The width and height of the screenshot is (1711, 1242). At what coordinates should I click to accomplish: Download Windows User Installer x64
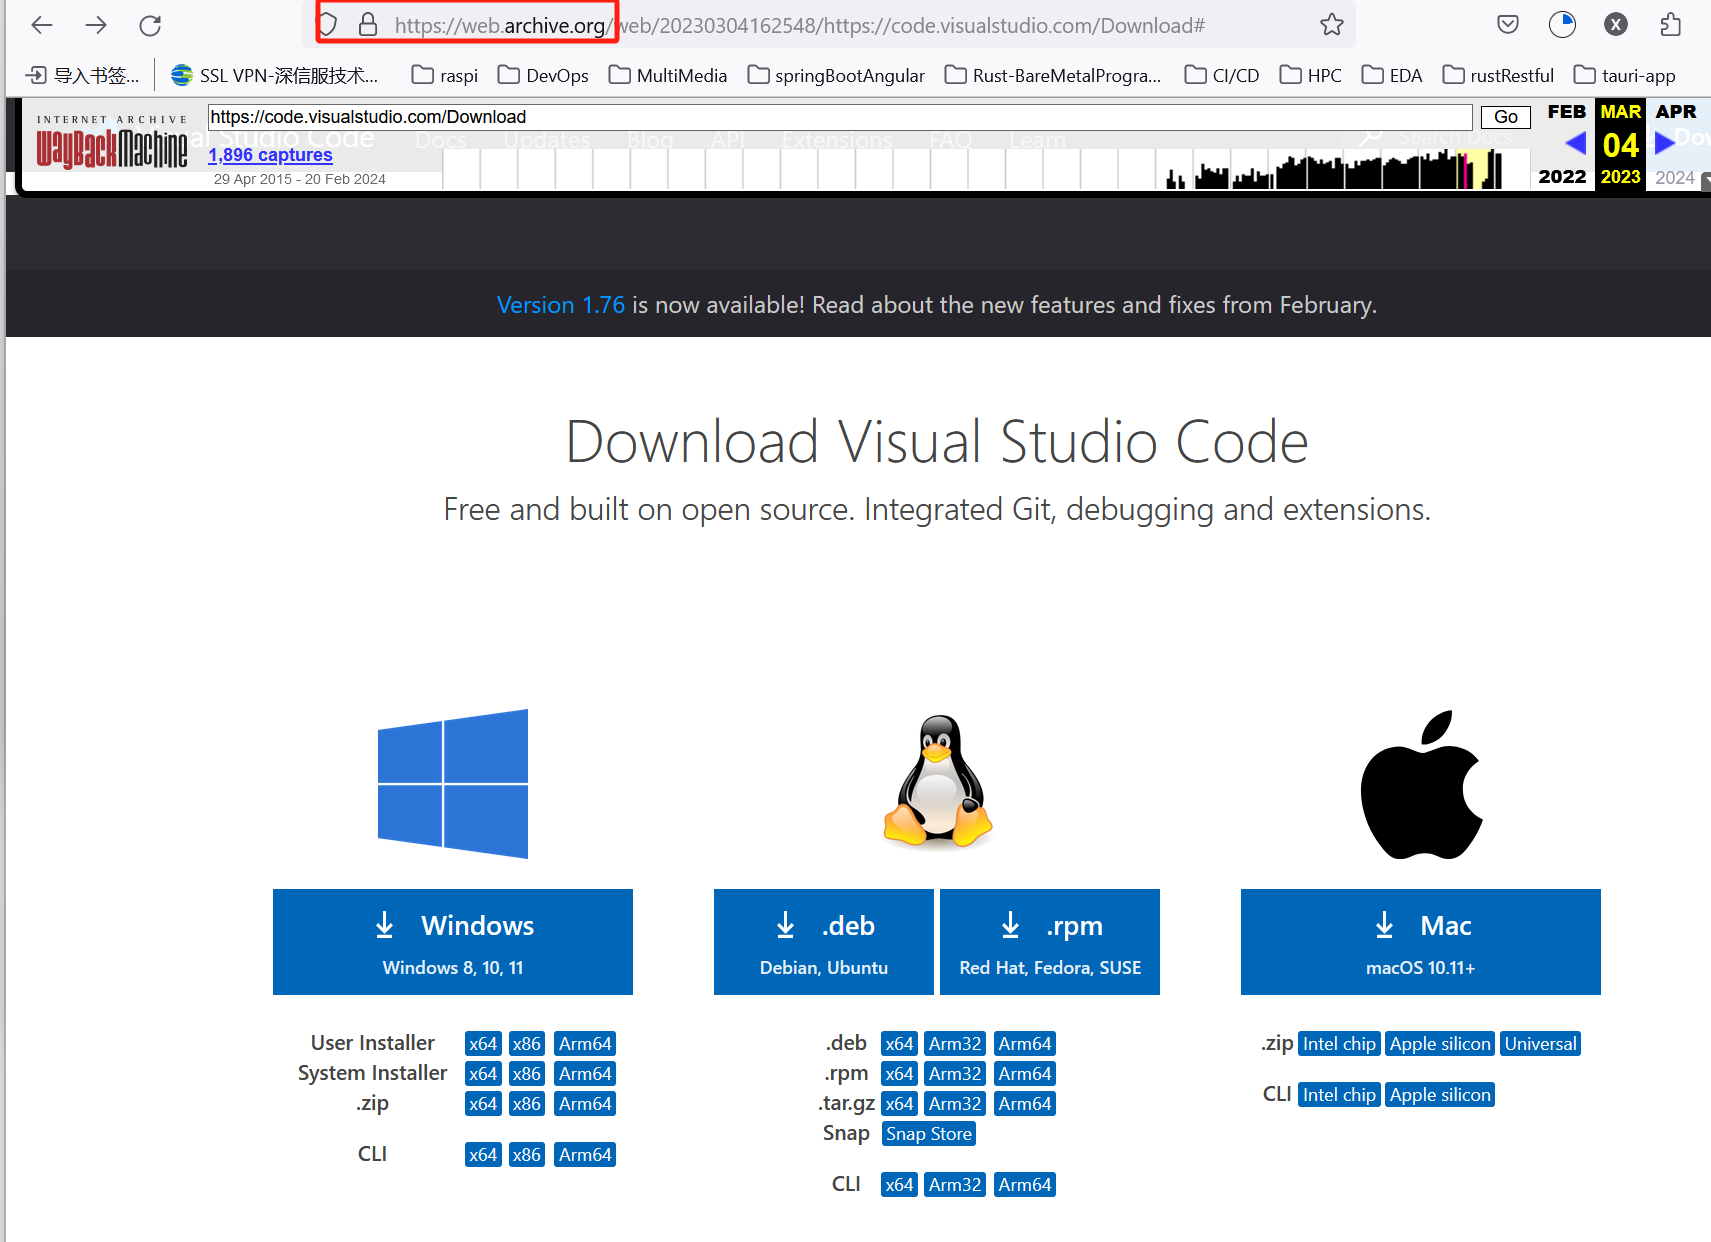[x=483, y=1044]
